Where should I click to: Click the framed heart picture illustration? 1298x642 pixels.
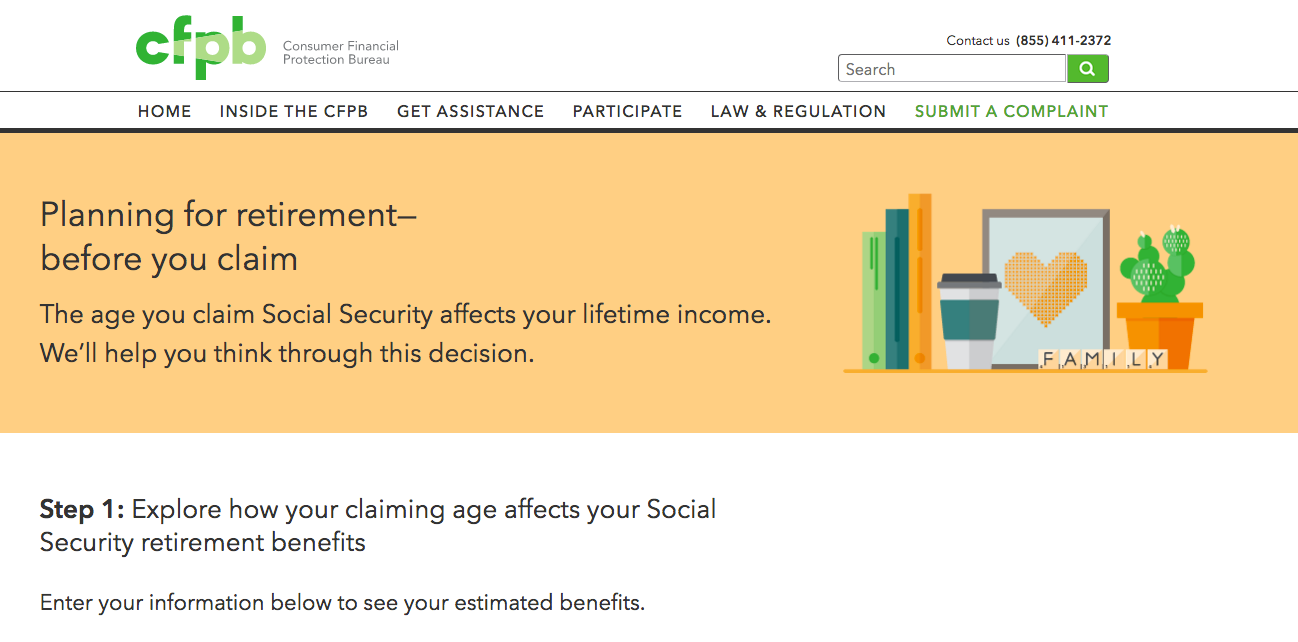[1045, 285]
